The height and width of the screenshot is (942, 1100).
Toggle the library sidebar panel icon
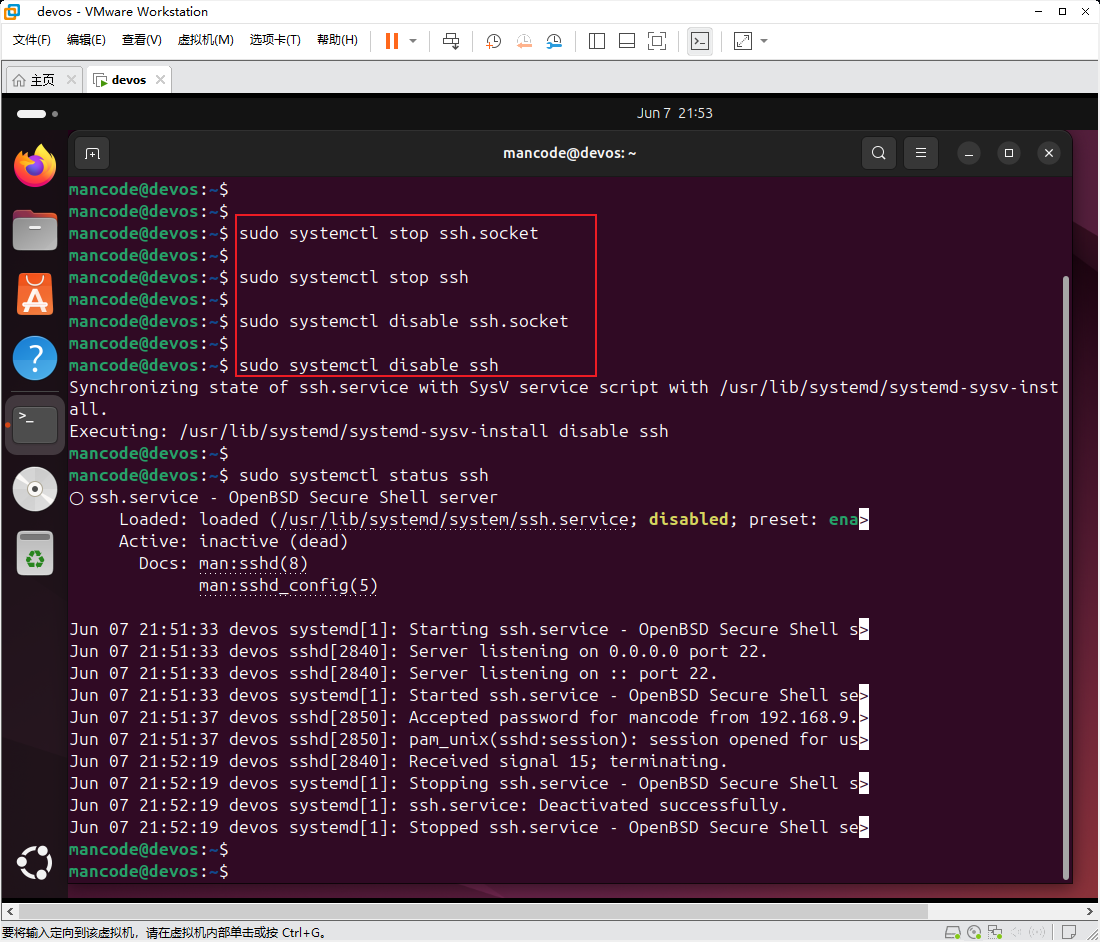tap(597, 41)
